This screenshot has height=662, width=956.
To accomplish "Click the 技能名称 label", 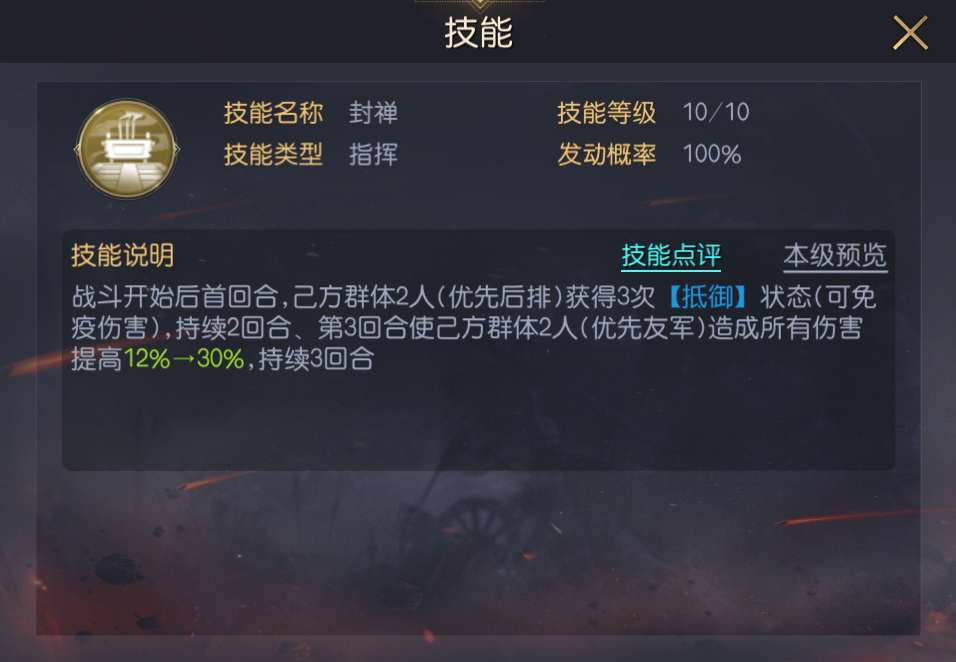I will point(273,113).
